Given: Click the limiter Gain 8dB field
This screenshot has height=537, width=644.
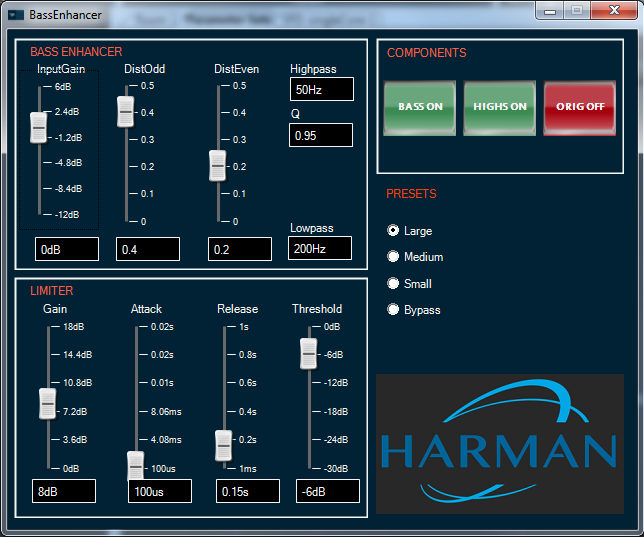Looking at the screenshot, I should pyautogui.click(x=64, y=491).
